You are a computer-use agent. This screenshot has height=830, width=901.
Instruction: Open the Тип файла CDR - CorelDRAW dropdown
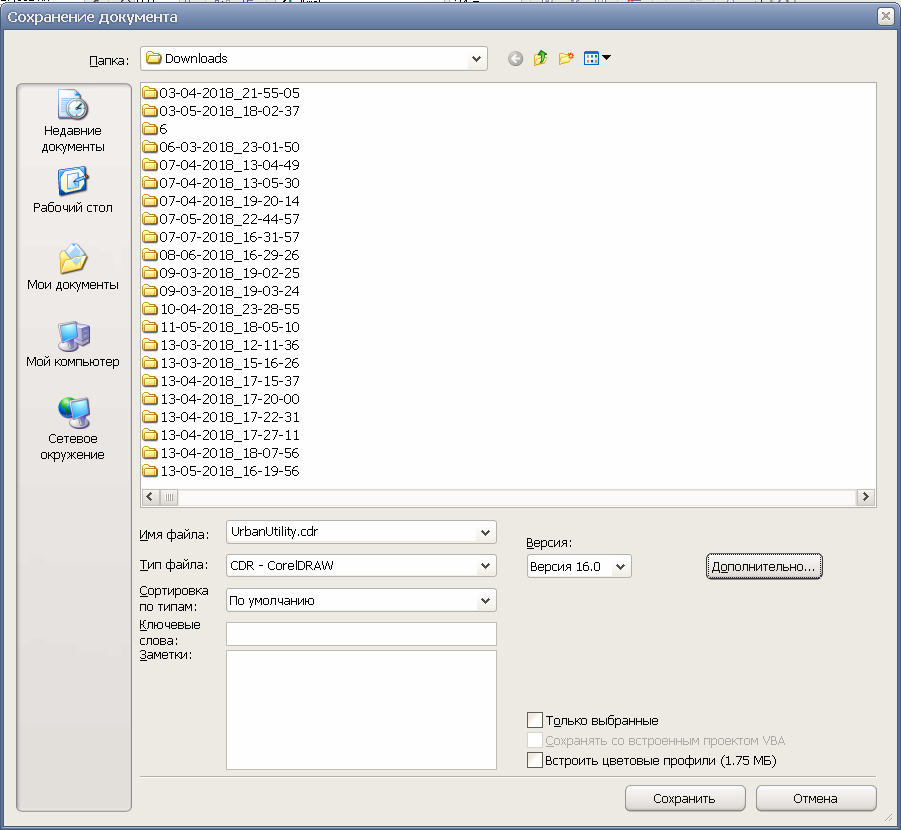[x=486, y=566]
